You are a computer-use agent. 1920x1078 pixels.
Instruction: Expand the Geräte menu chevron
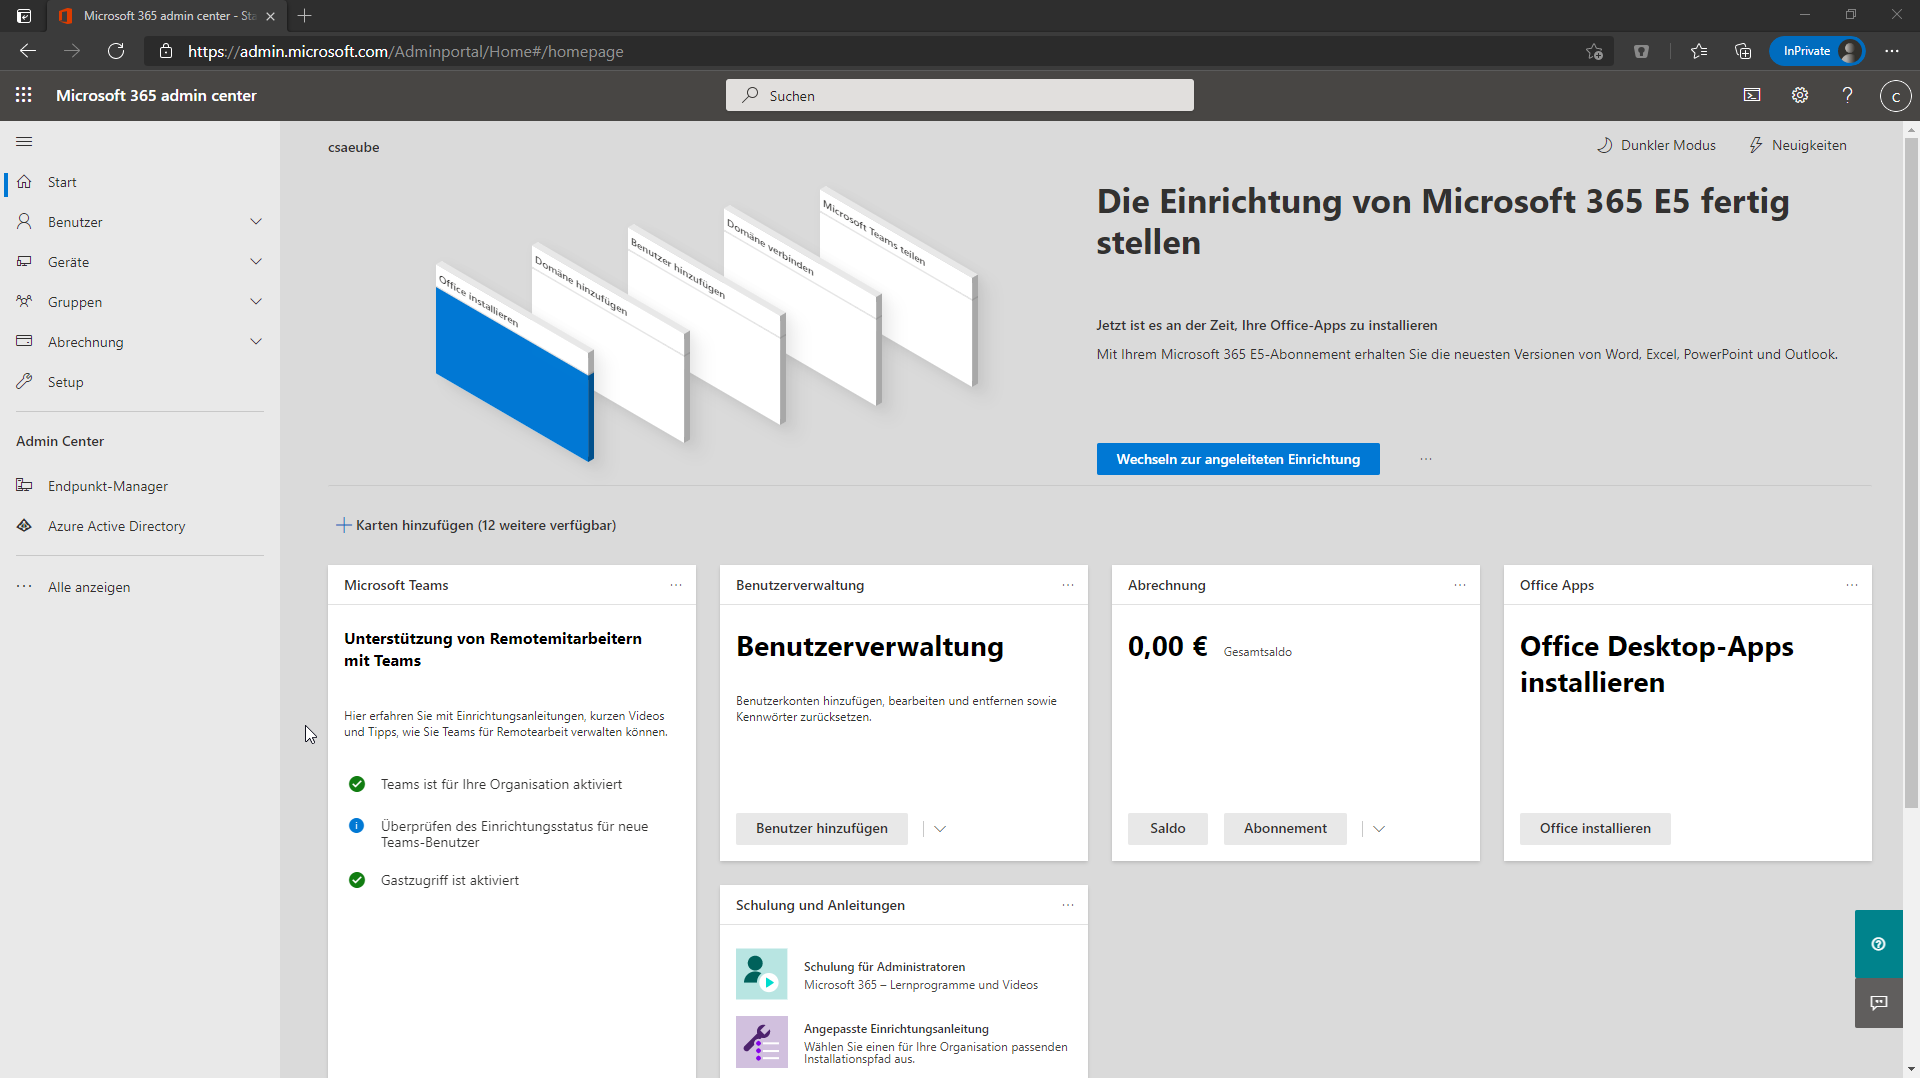256,262
